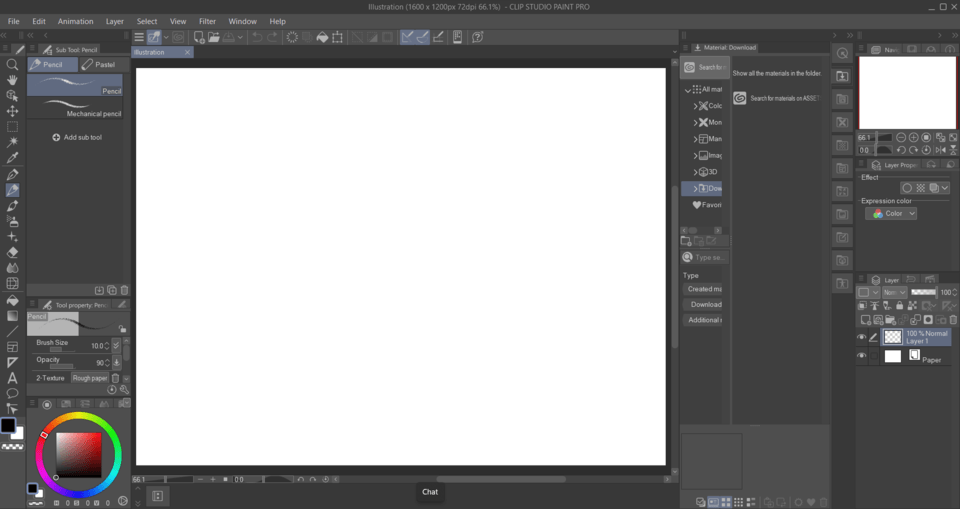Viewport: 960px width, 509px height.
Task: Click Open file icon in command bar
Action: (x=214, y=37)
